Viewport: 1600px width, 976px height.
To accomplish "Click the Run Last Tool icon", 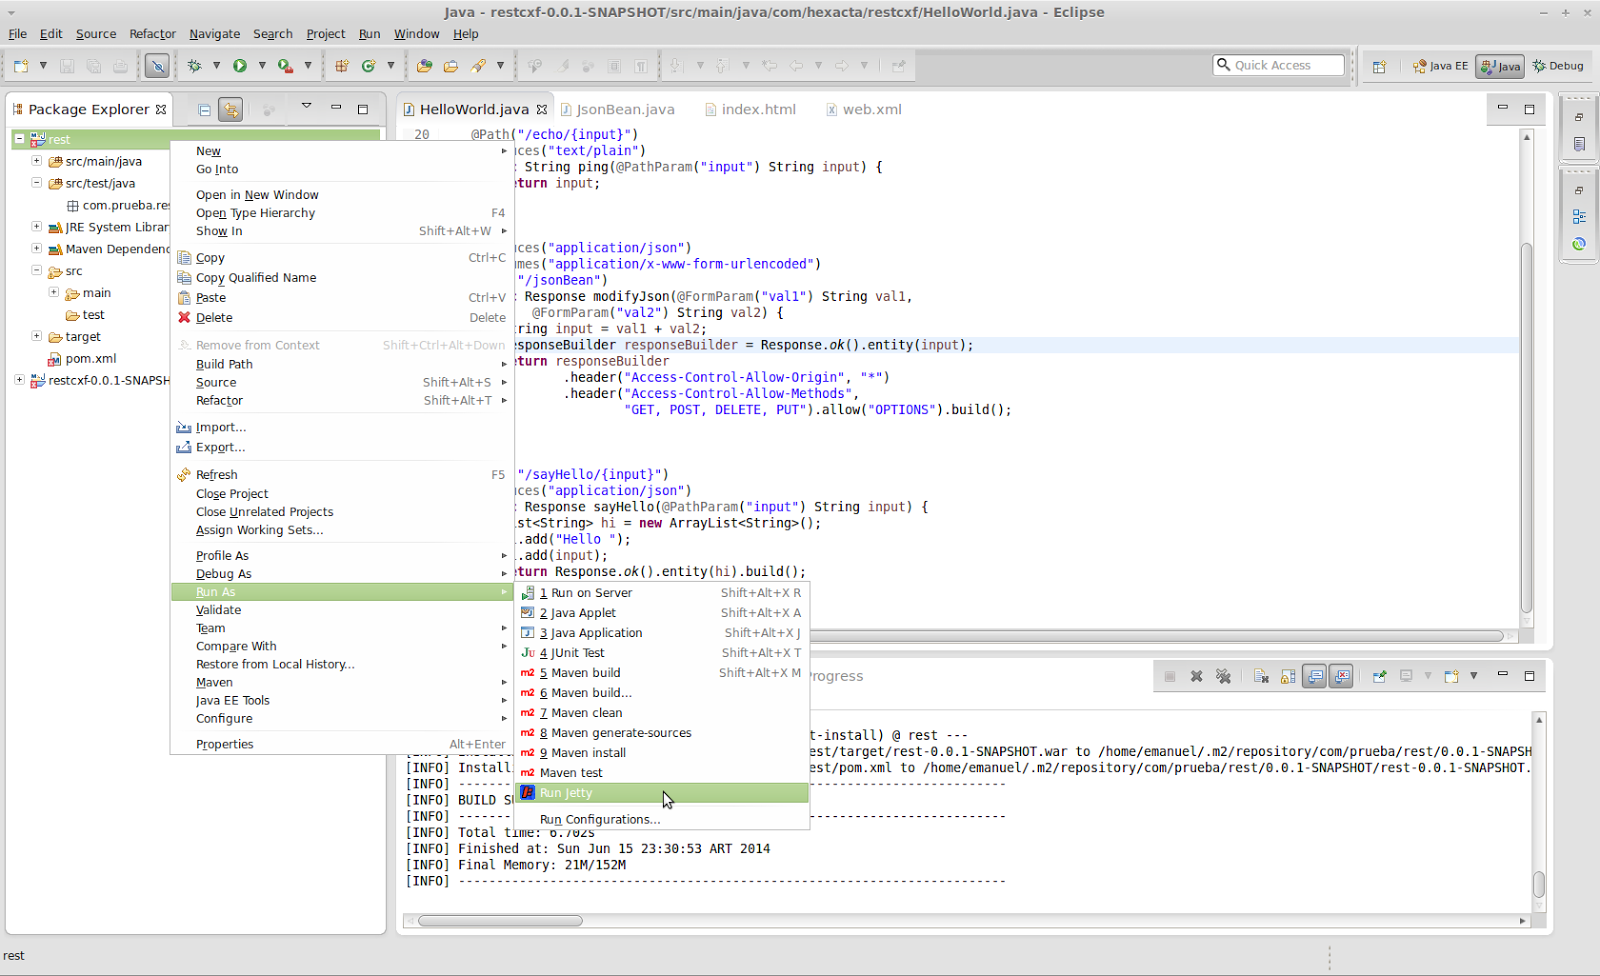I will pos(285,66).
